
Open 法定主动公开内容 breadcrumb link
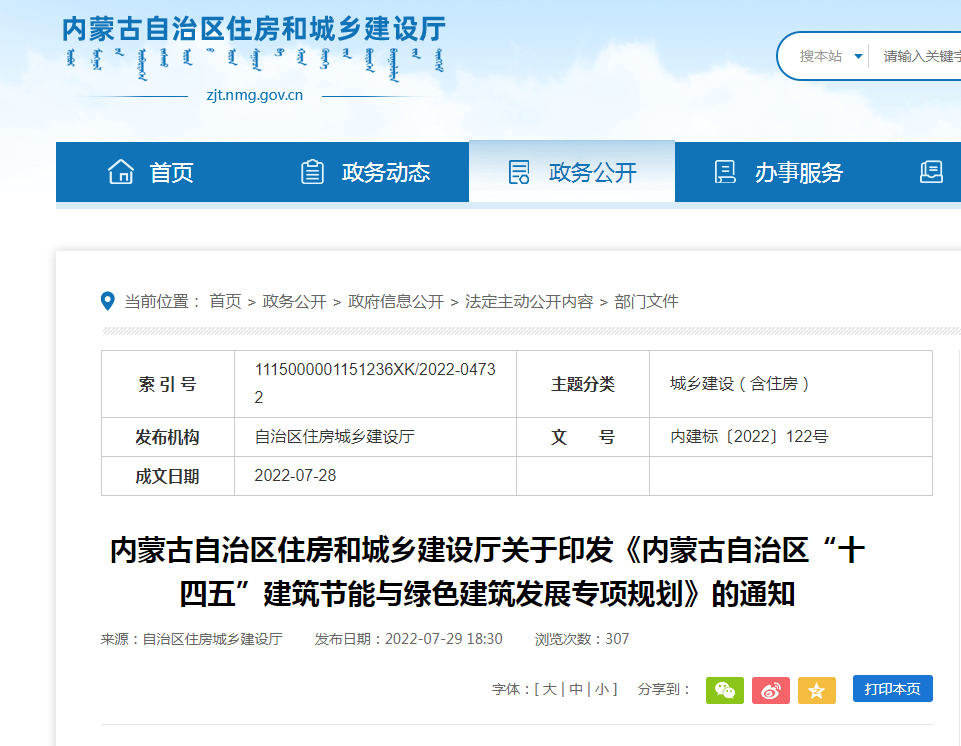tap(528, 301)
